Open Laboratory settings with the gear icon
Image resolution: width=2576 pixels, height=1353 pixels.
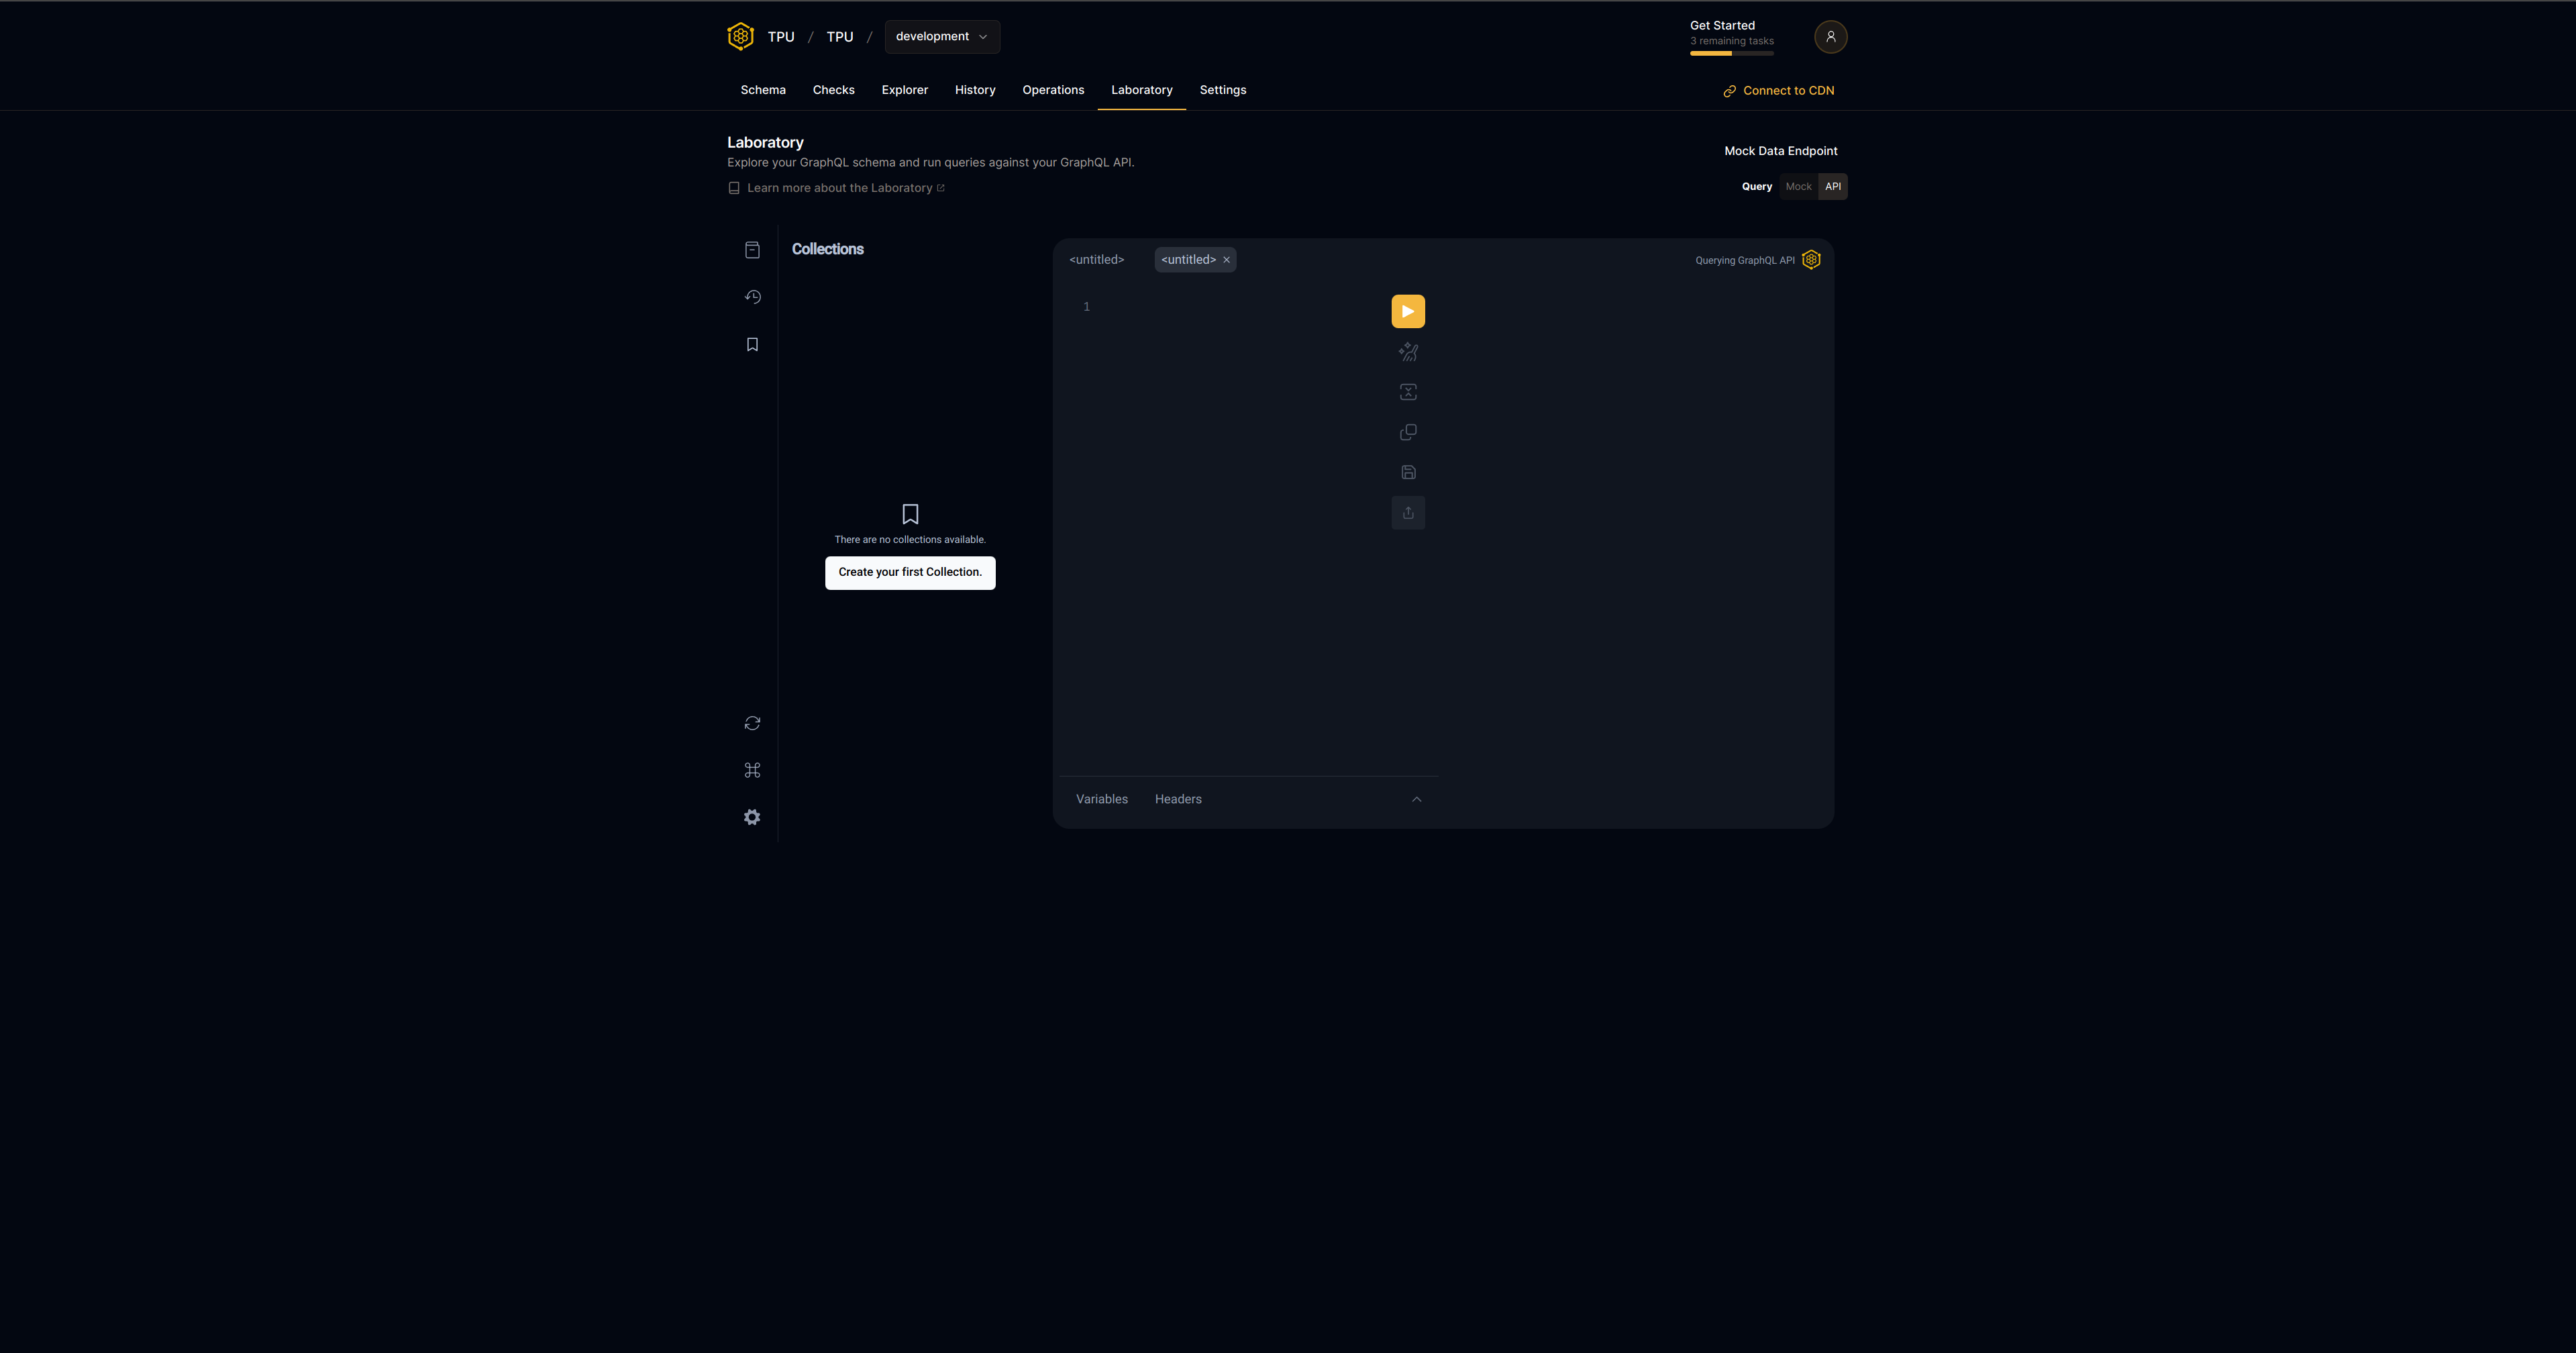point(752,817)
